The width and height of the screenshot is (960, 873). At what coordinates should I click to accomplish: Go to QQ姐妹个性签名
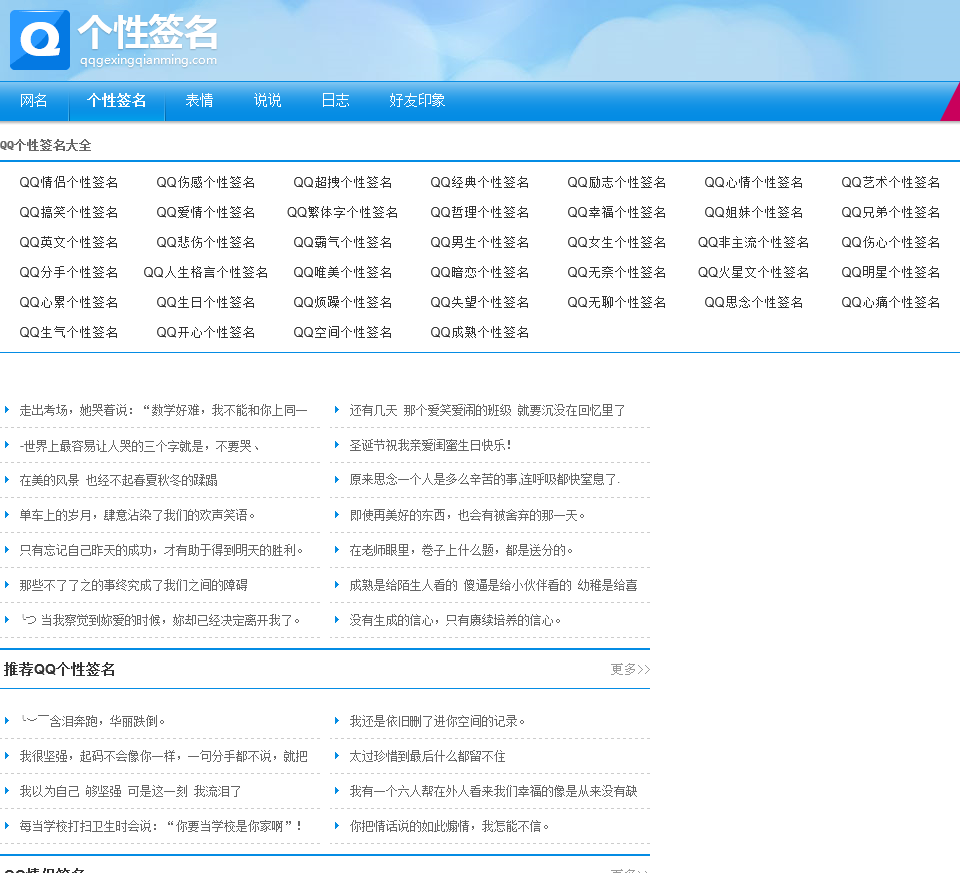pyautogui.click(x=754, y=212)
